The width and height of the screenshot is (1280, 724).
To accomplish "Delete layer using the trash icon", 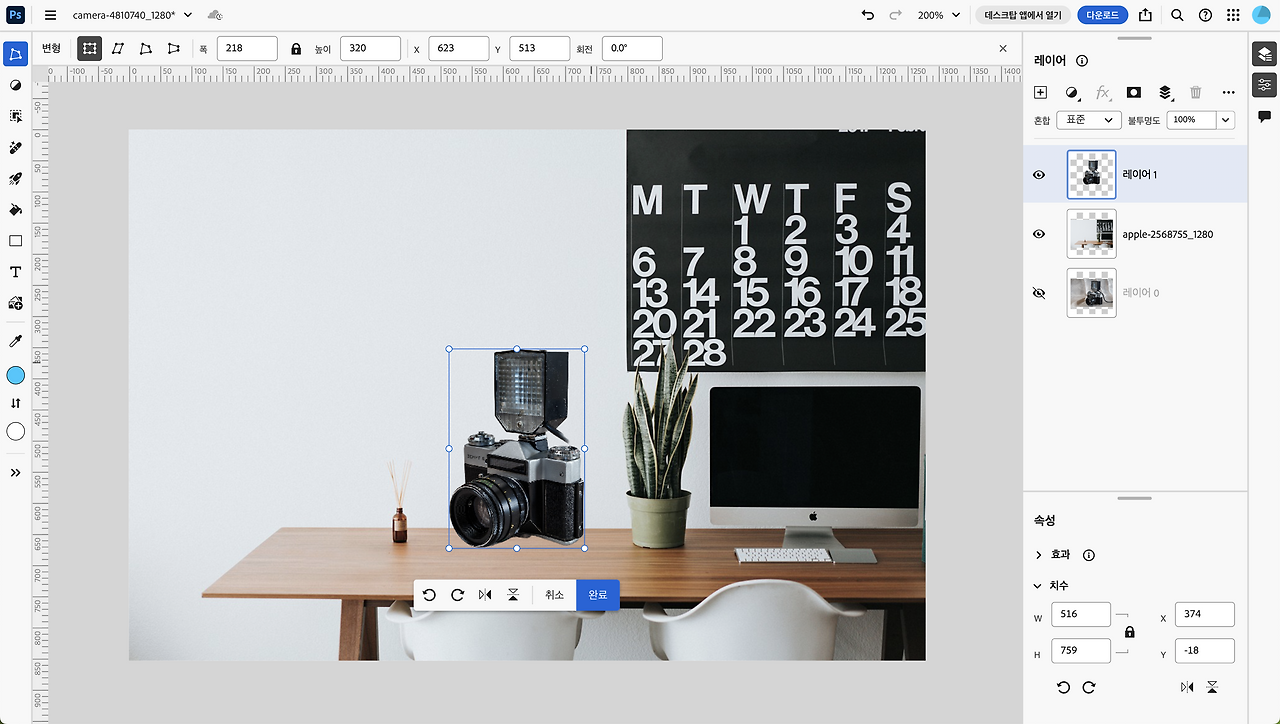I will tap(1196, 92).
